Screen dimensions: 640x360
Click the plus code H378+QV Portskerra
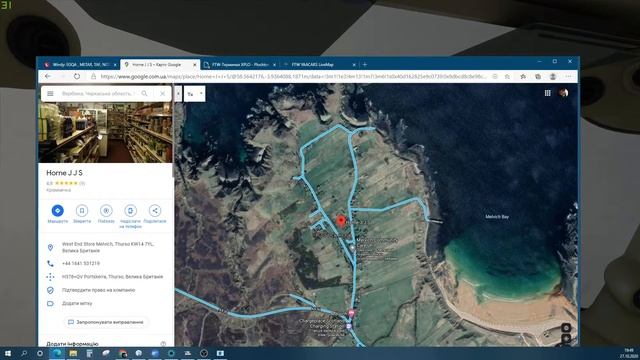pos(112,277)
